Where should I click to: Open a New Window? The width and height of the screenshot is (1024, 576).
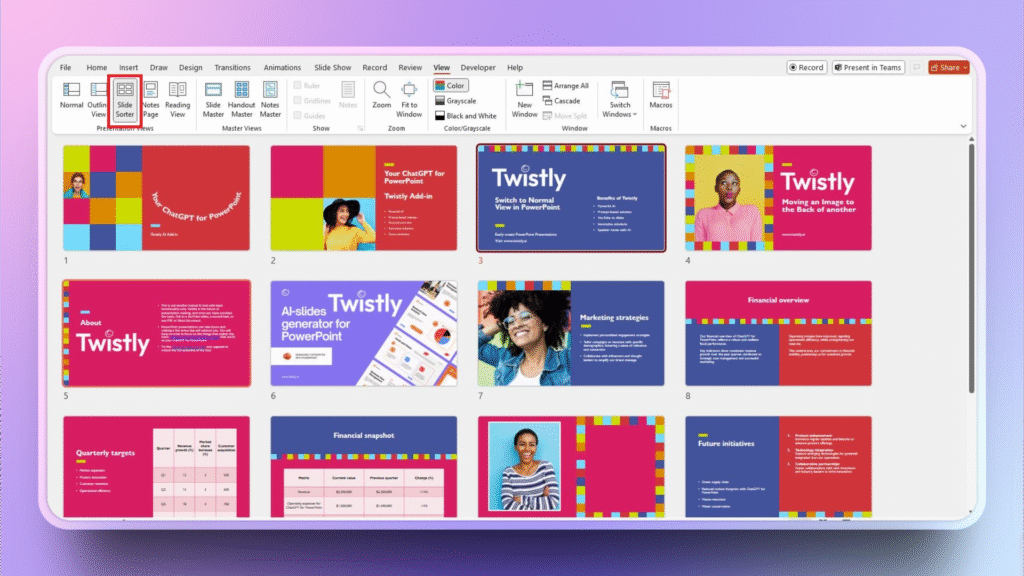524,95
